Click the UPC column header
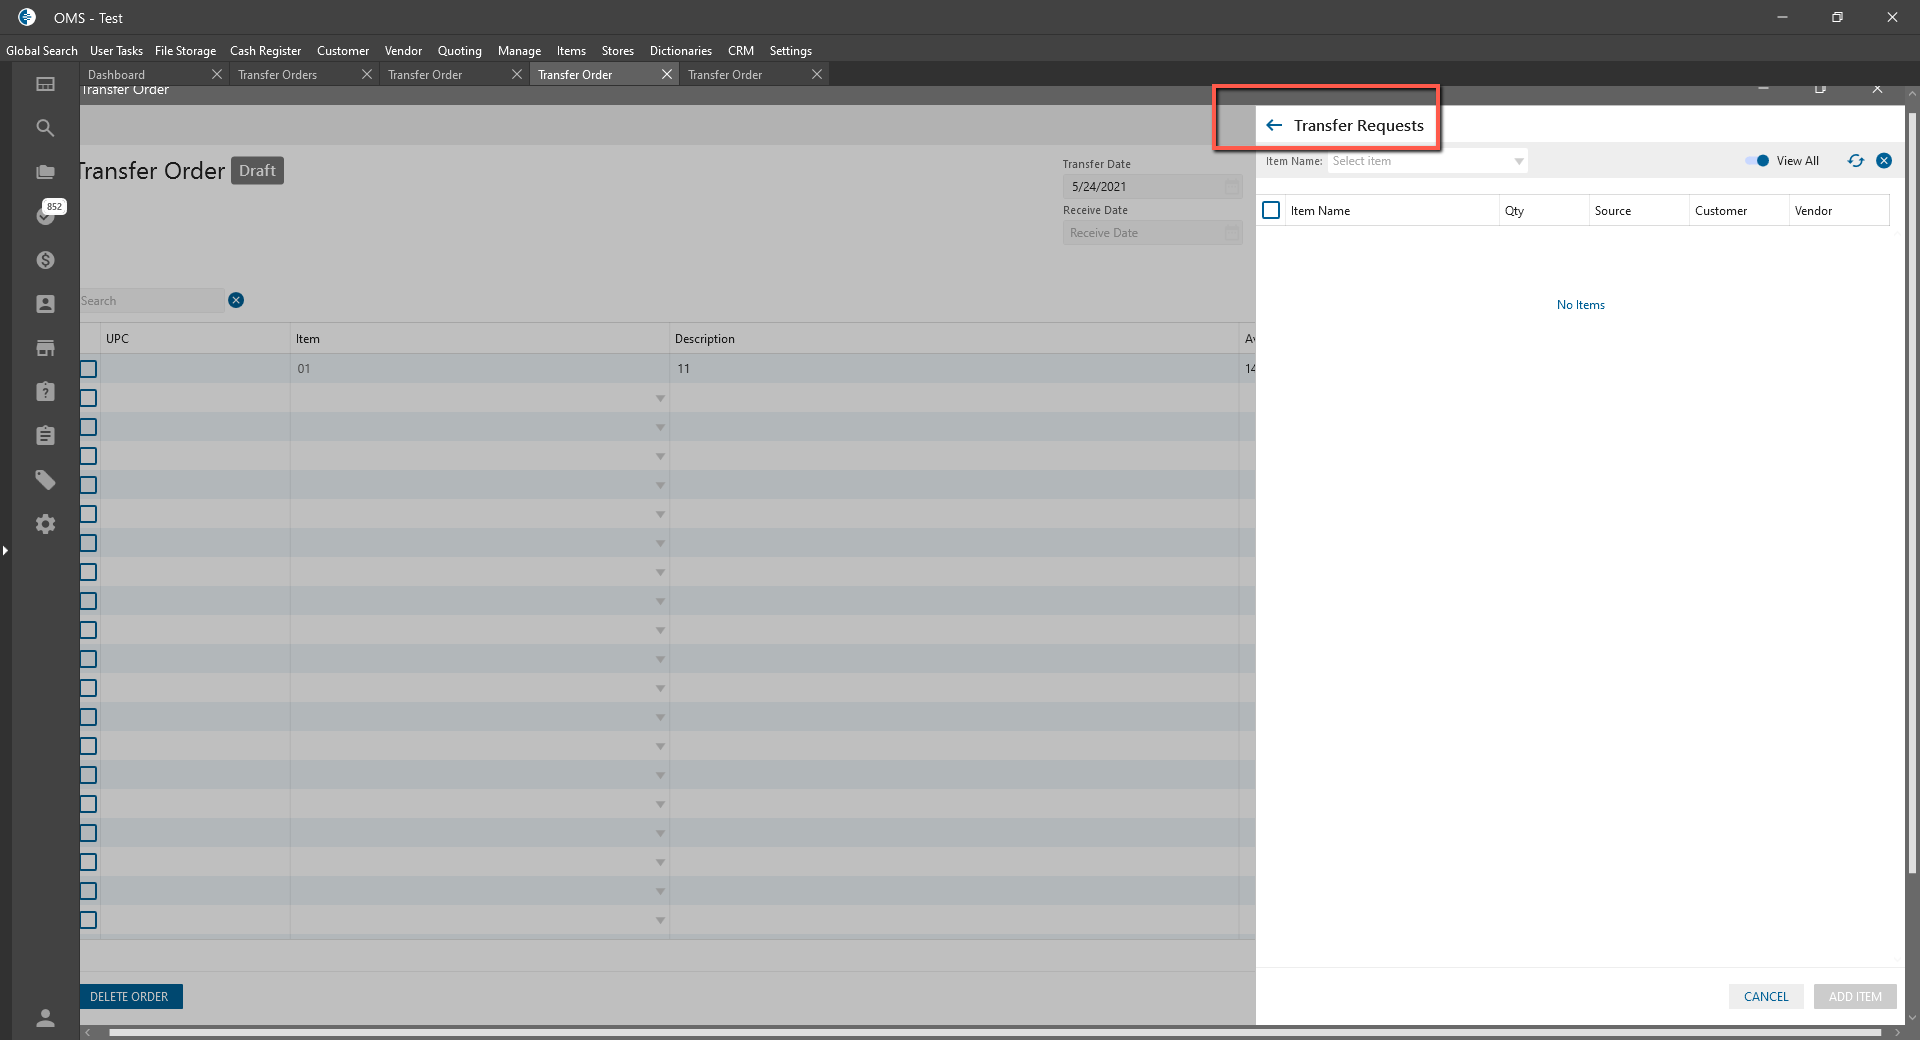 195,339
